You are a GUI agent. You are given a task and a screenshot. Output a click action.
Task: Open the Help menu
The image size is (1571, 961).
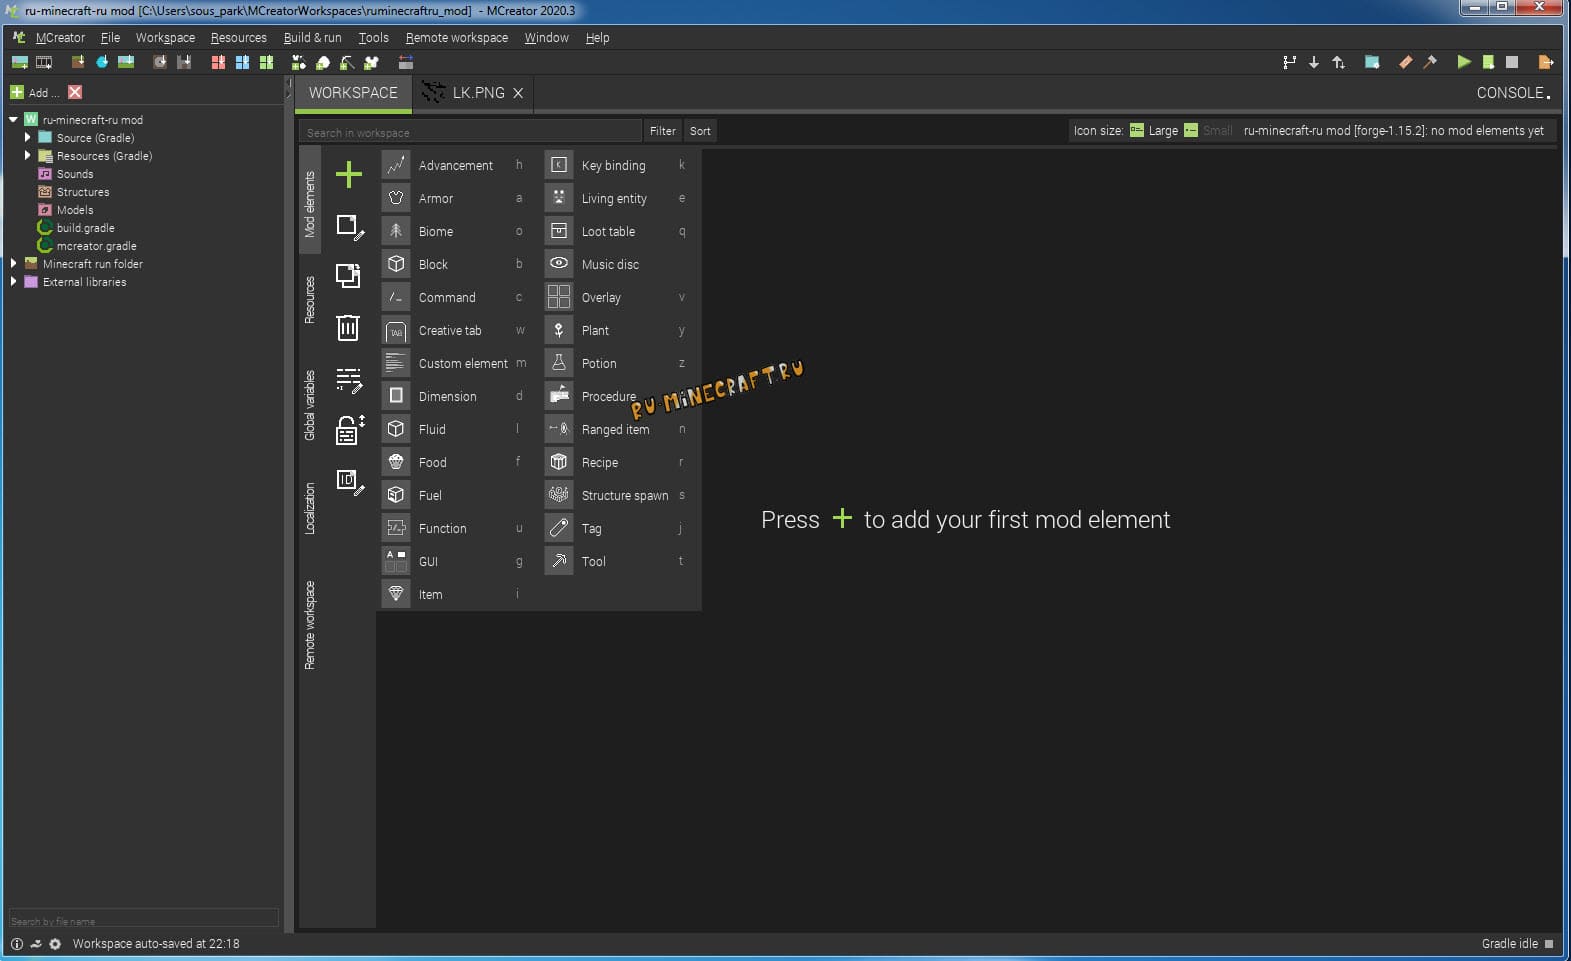[597, 37]
